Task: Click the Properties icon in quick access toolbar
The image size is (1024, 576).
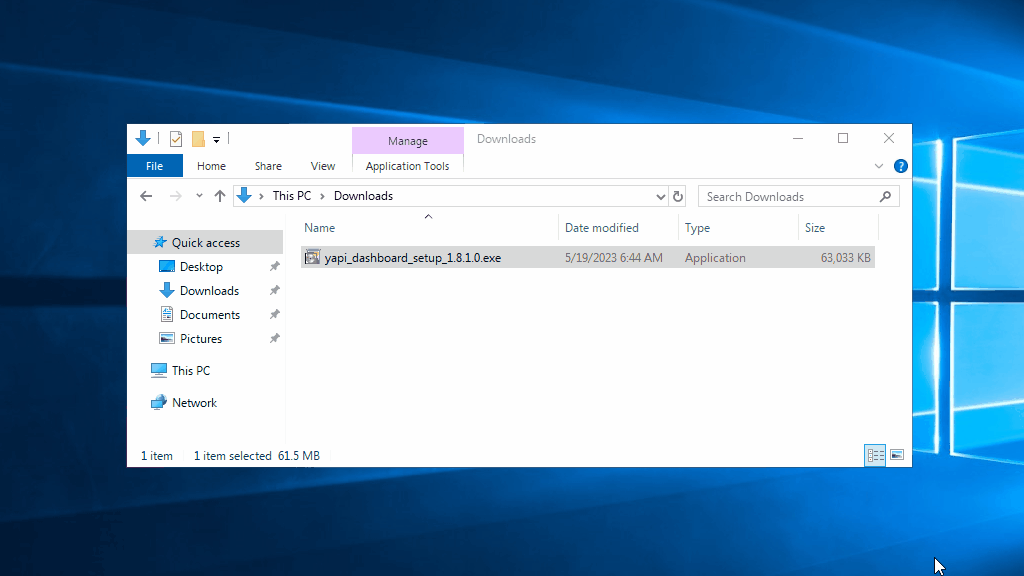Action: 176,139
